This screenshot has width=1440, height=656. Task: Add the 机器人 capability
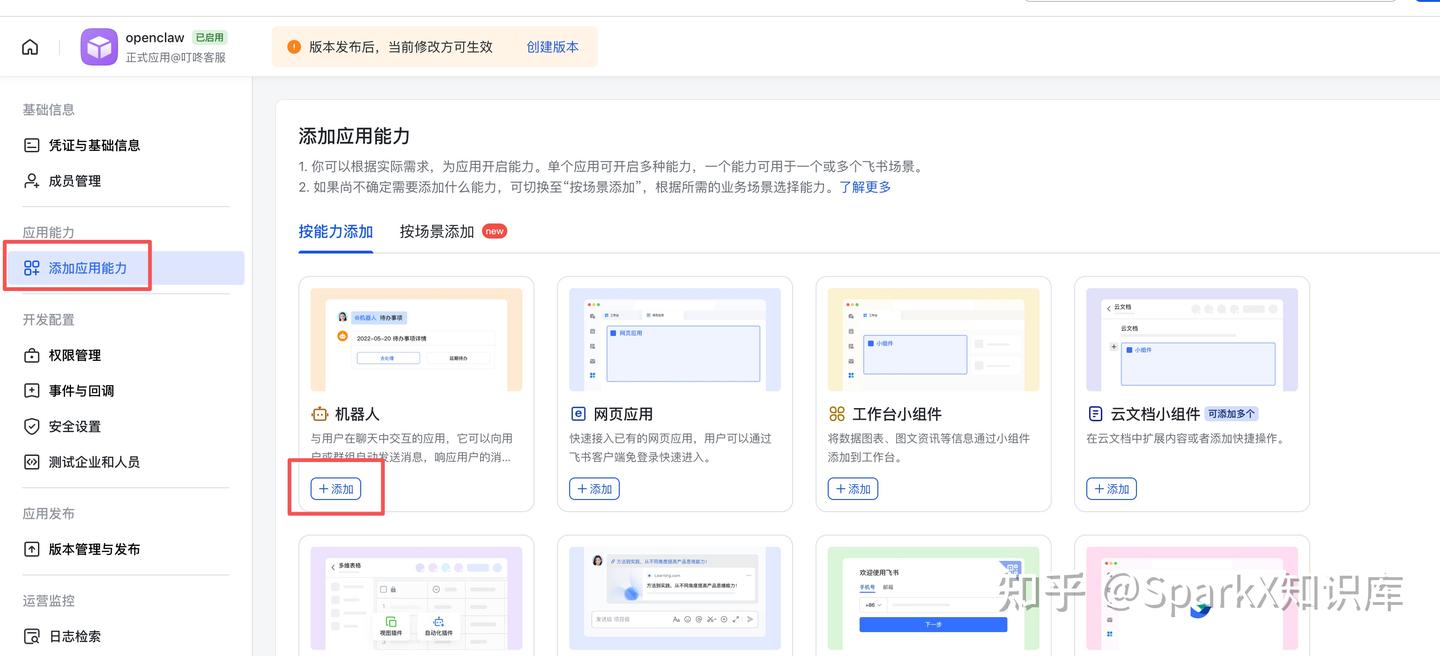tap(336, 489)
